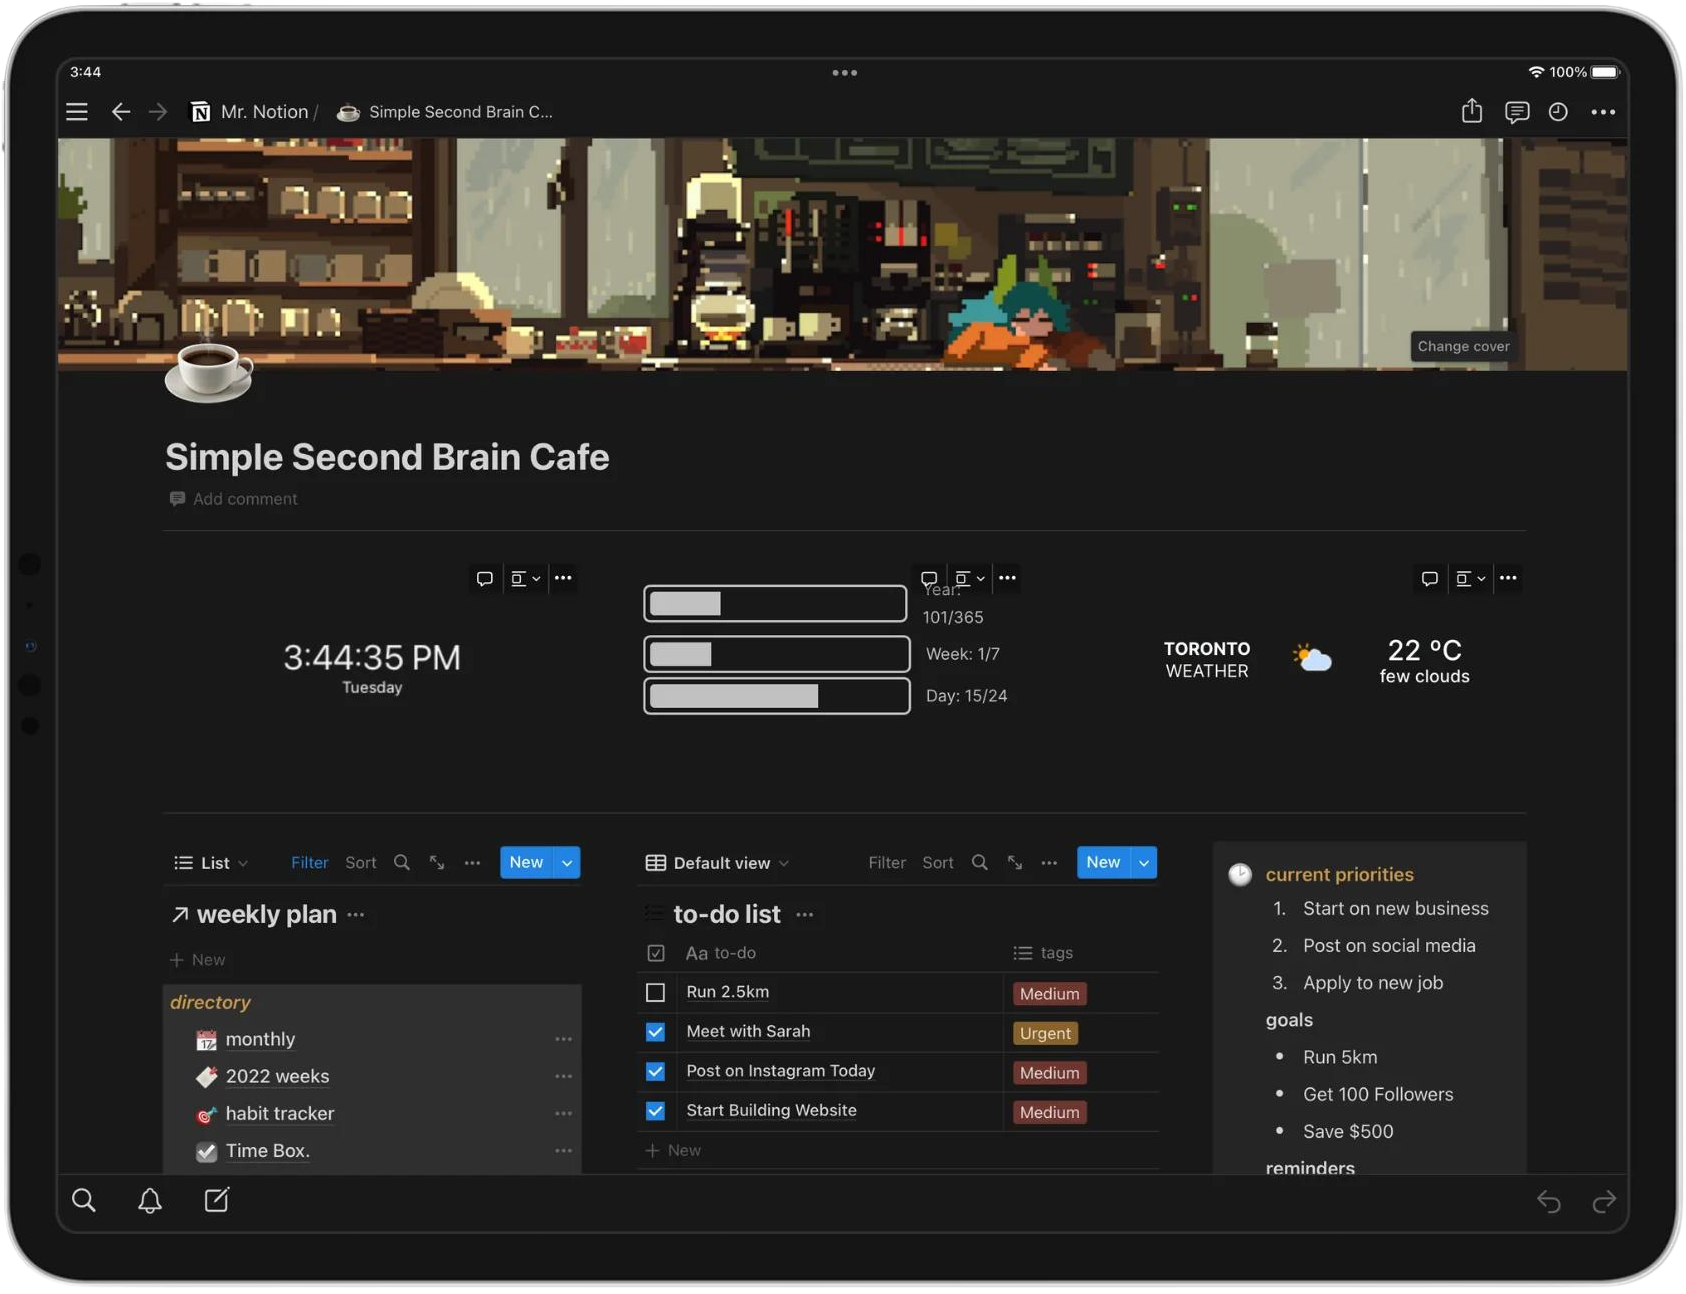Open the monthly page in directory

click(x=260, y=1040)
